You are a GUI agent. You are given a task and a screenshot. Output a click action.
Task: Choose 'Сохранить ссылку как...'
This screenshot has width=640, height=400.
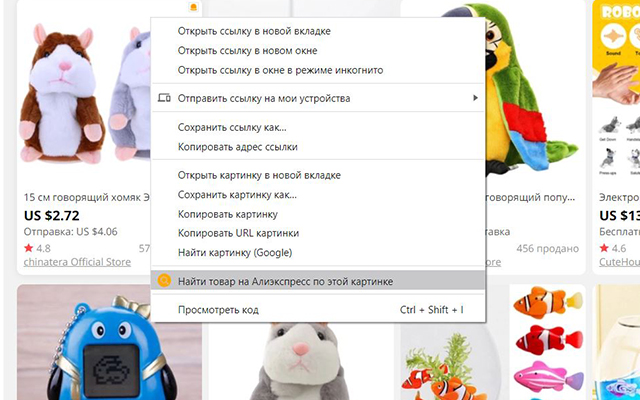coord(318,127)
